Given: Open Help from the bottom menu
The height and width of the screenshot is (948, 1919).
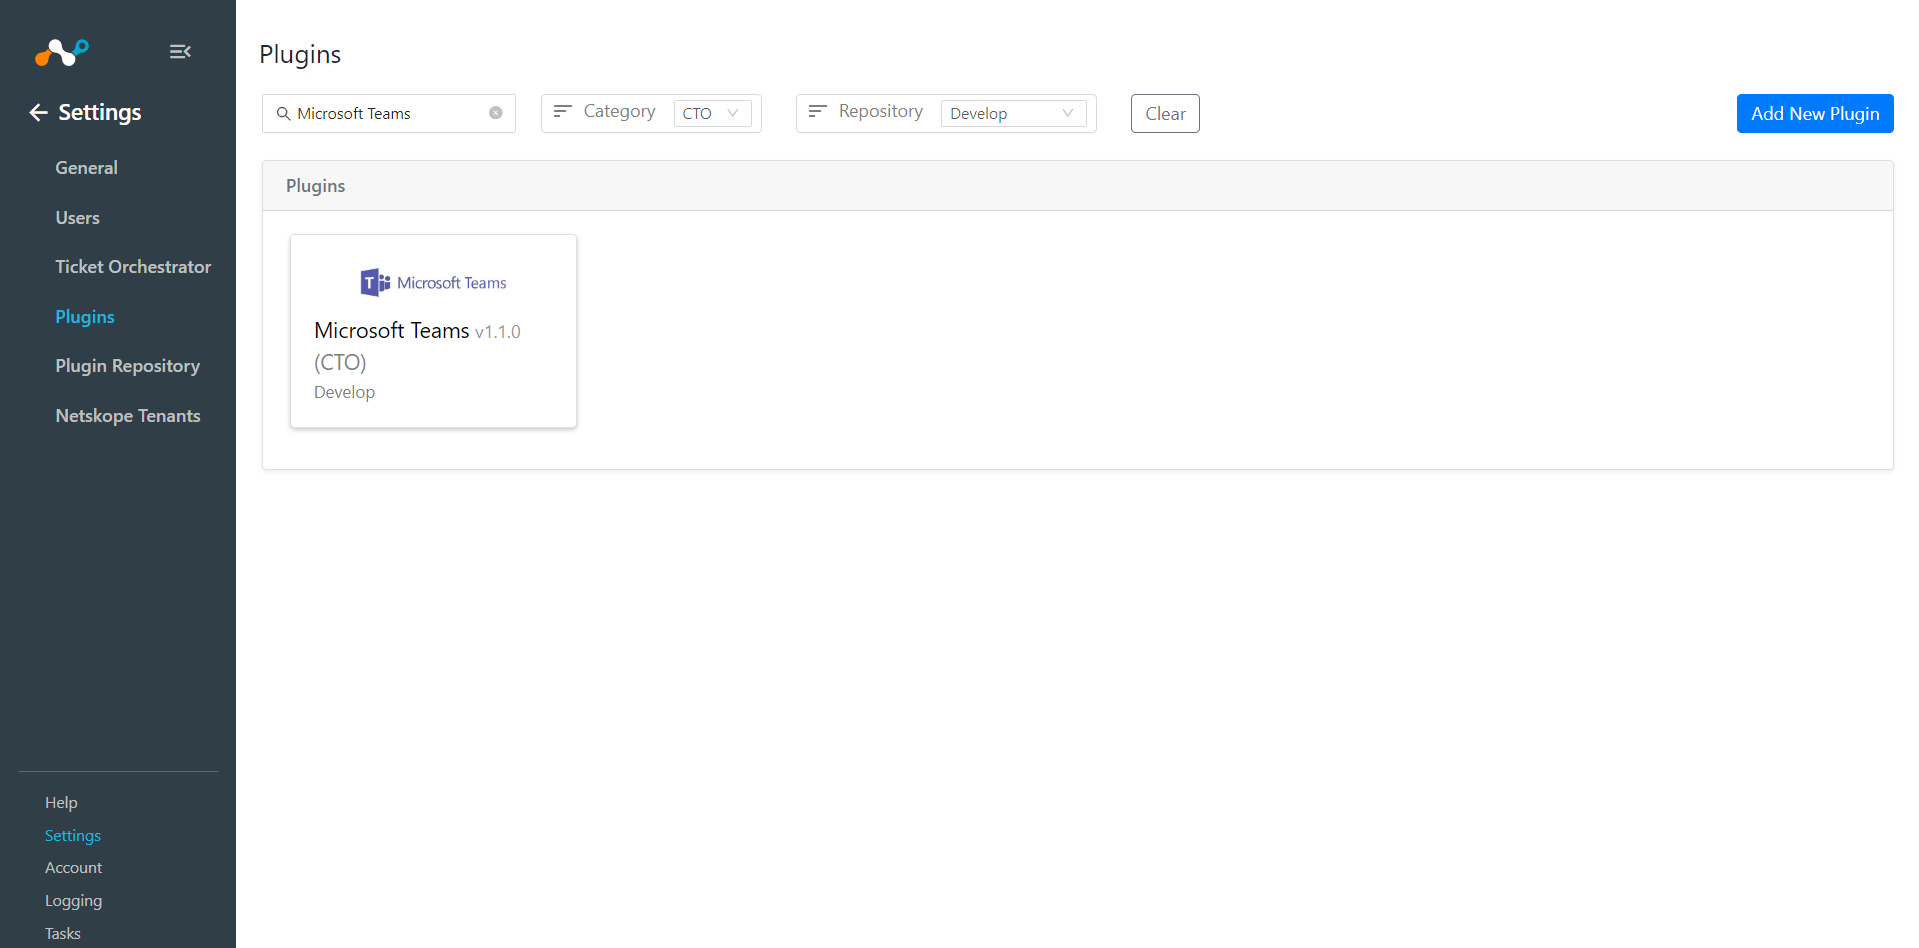Looking at the screenshot, I should point(61,803).
